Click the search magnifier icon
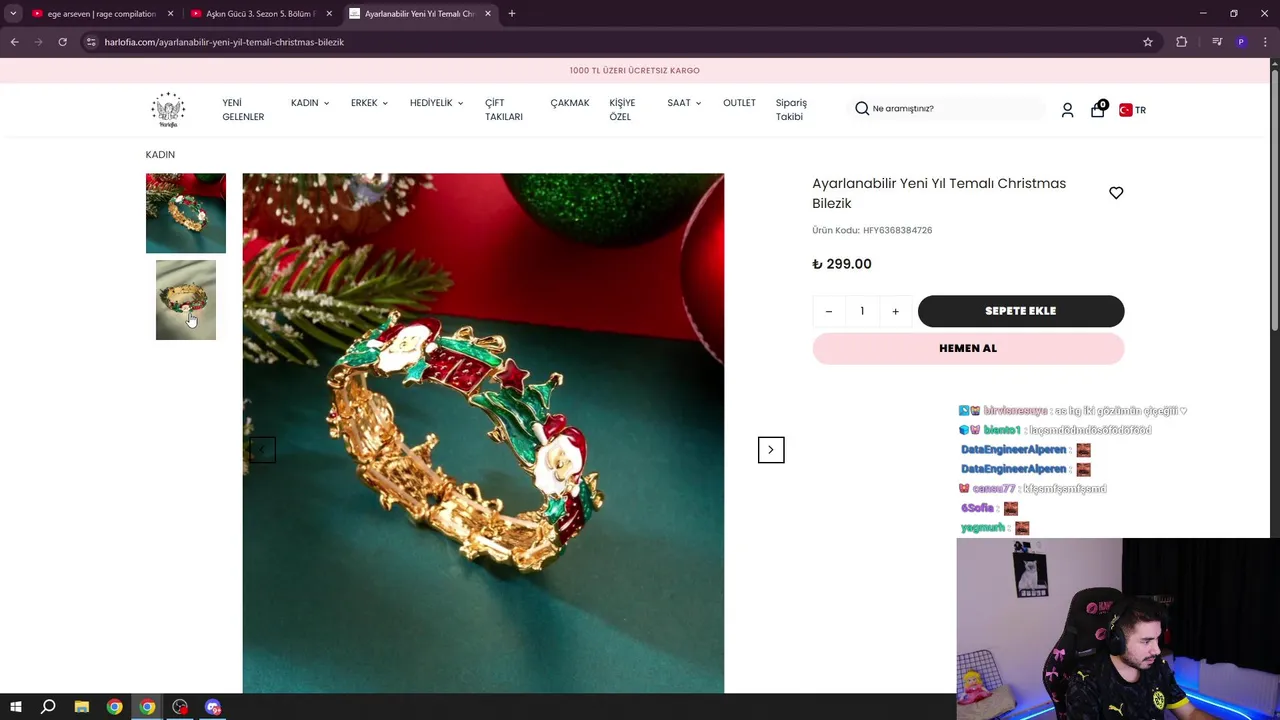The height and width of the screenshot is (720, 1280). click(x=862, y=108)
